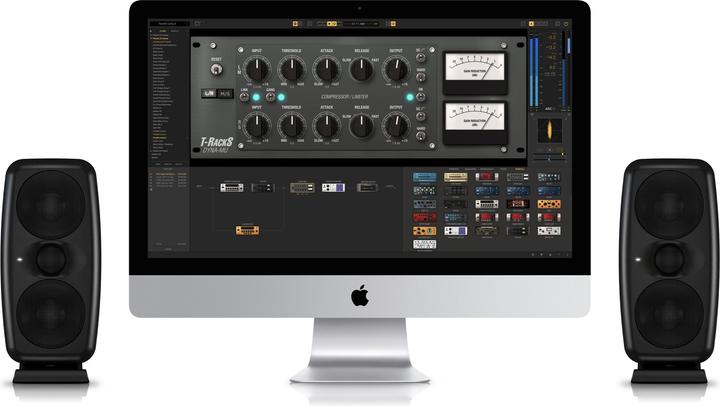
Task: Pick the solid red module starting browser's fourth row
Action: pyautogui.click(x=425, y=217)
